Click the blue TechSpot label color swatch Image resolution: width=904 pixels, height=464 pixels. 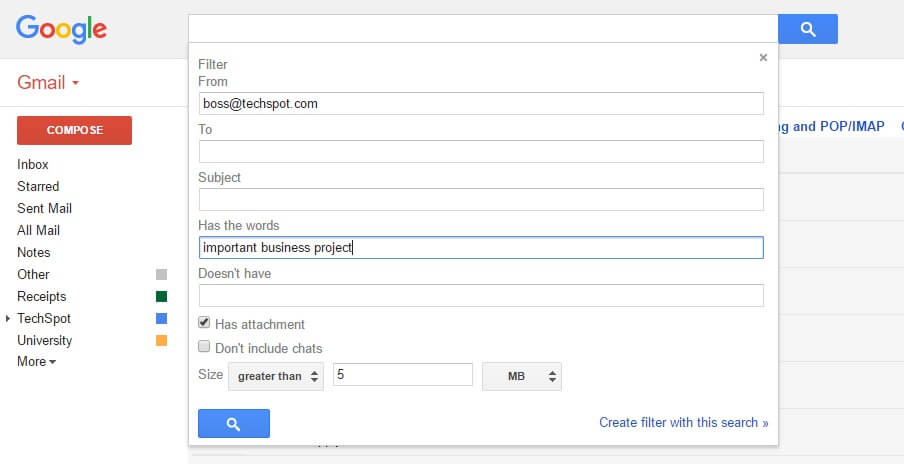(161, 318)
